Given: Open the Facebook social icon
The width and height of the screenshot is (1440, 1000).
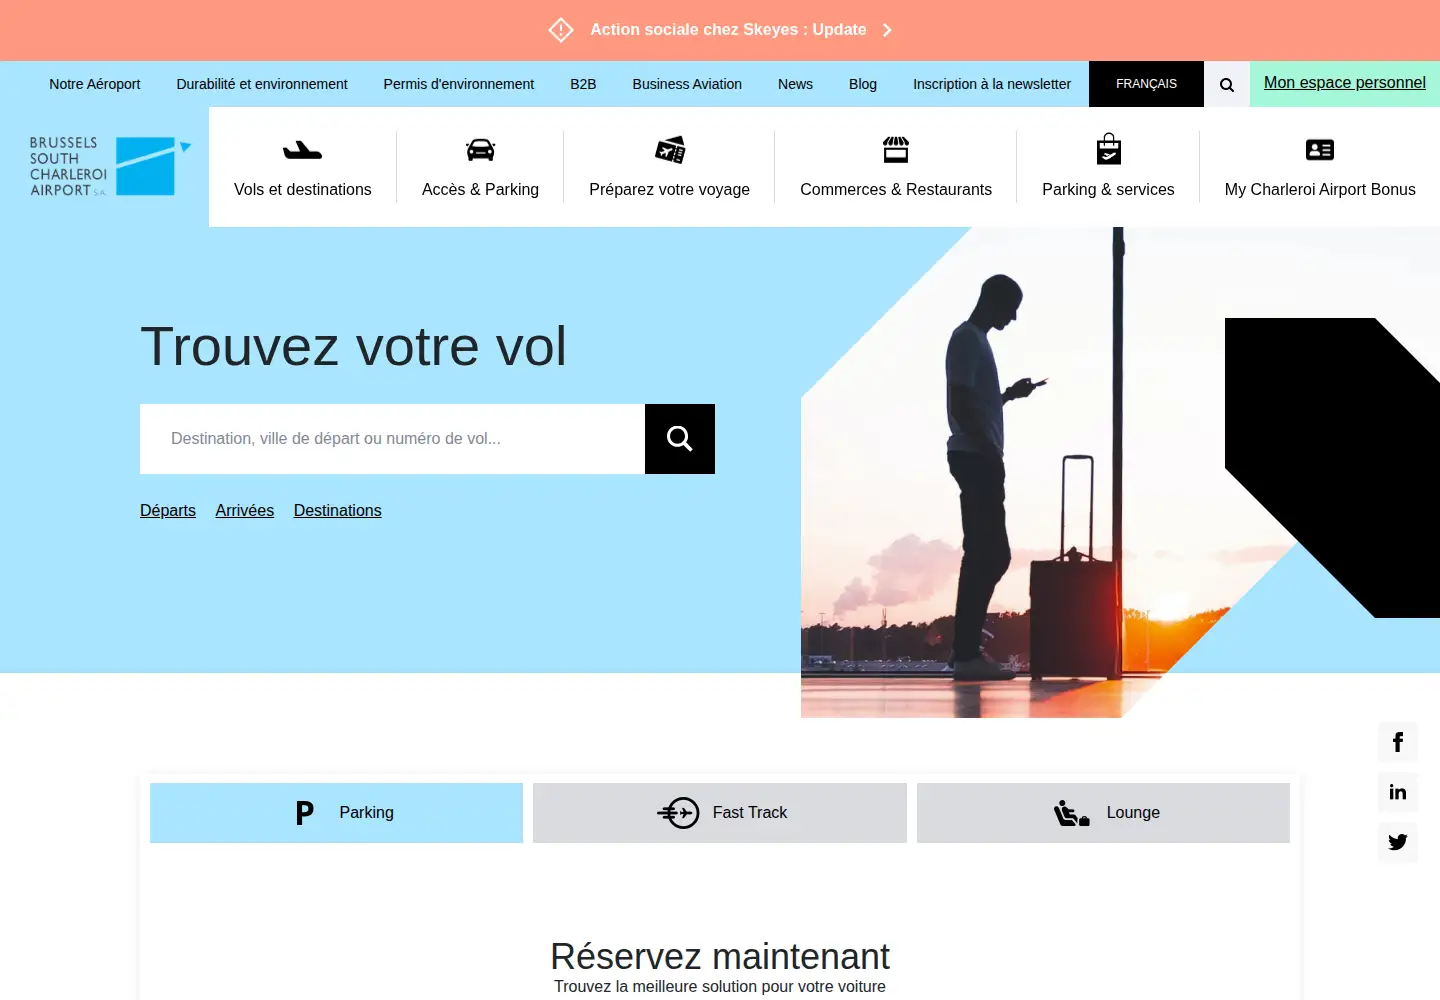Looking at the screenshot, I should tap(1398, 742).
